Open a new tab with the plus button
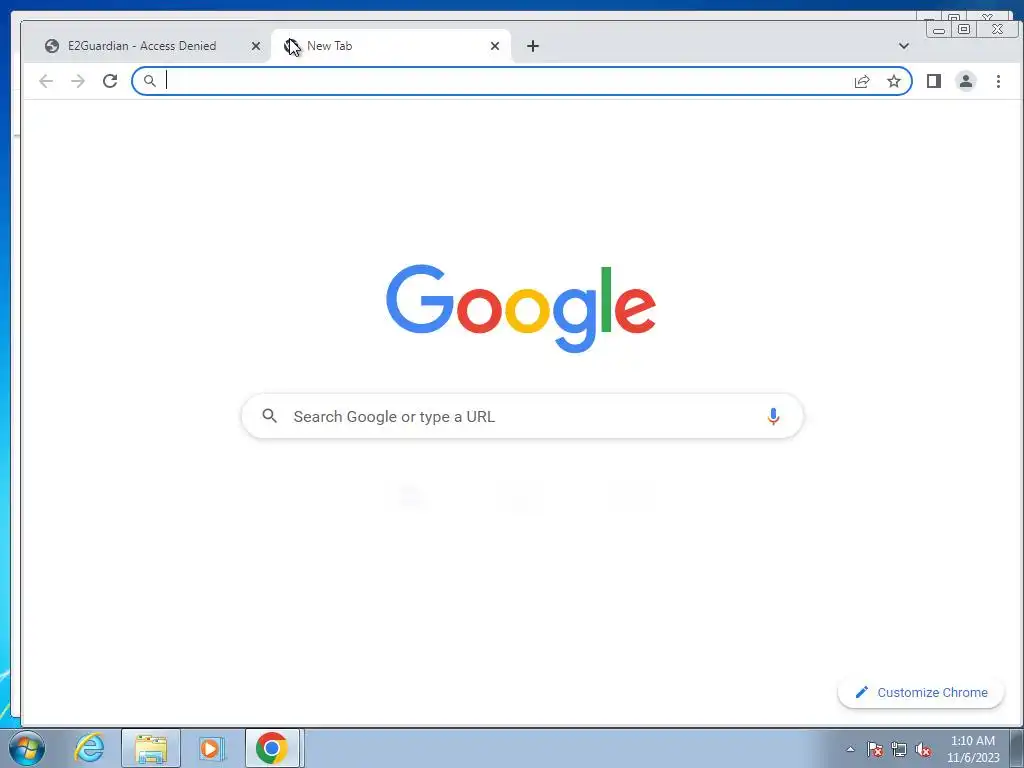This screenshot has height=768, width=1024. click(532, 46)
